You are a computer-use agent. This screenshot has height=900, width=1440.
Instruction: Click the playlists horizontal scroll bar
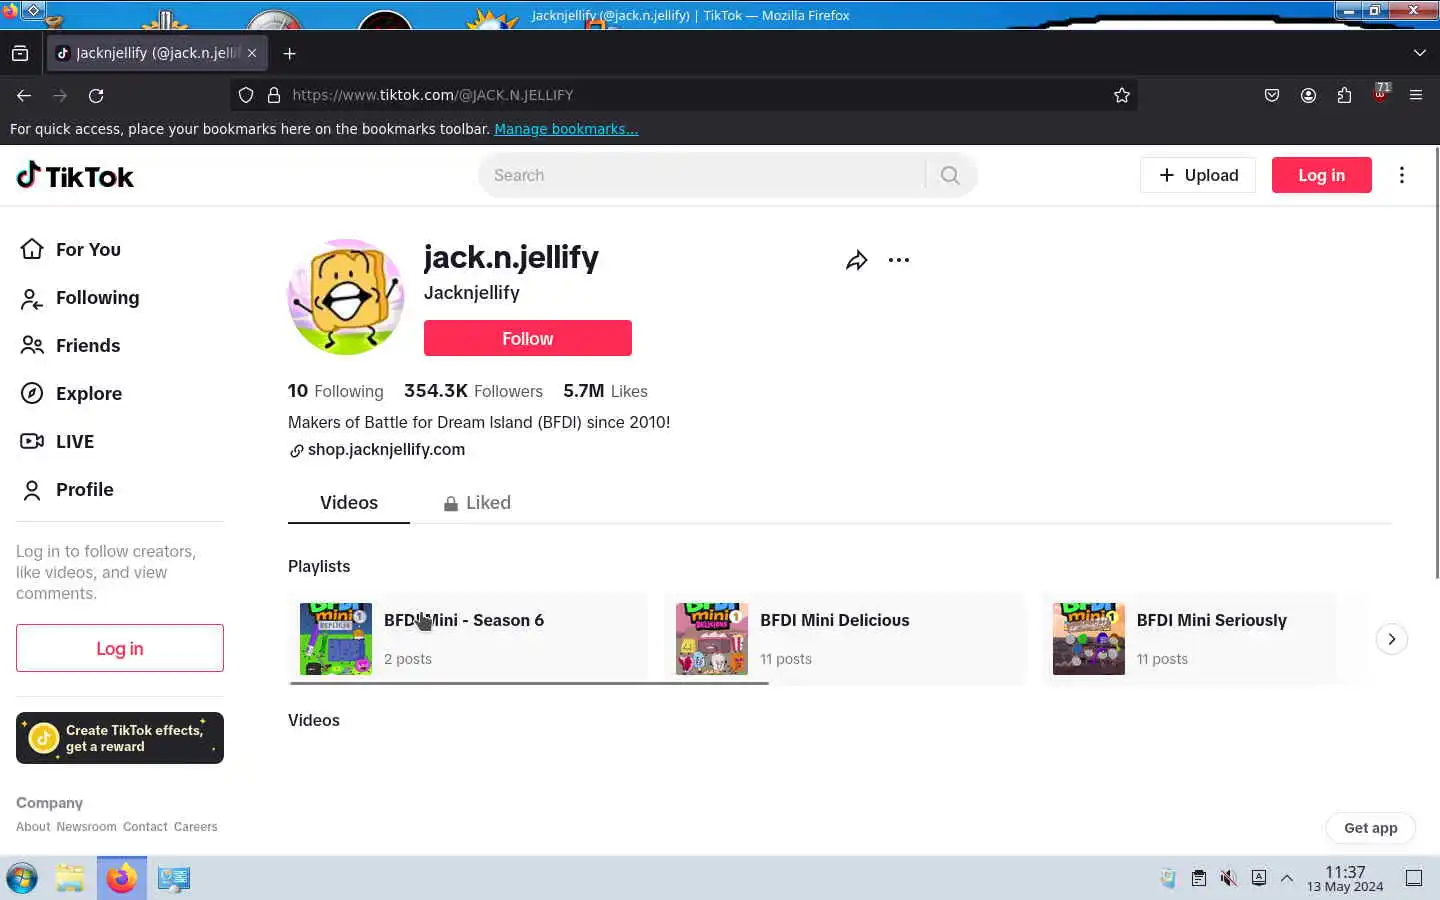528,683
